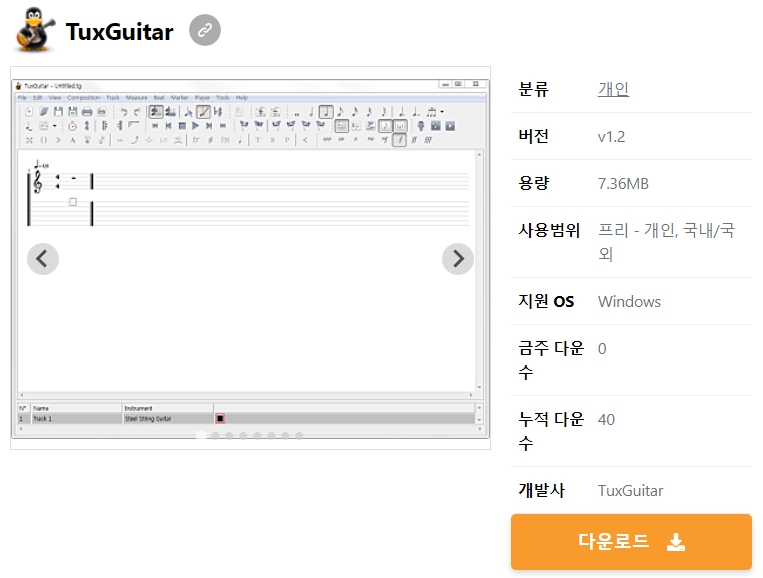Select the dotted note icon
Image resolution: width=763 pixels, height=578 pixels.
click(x=402, y=112)
